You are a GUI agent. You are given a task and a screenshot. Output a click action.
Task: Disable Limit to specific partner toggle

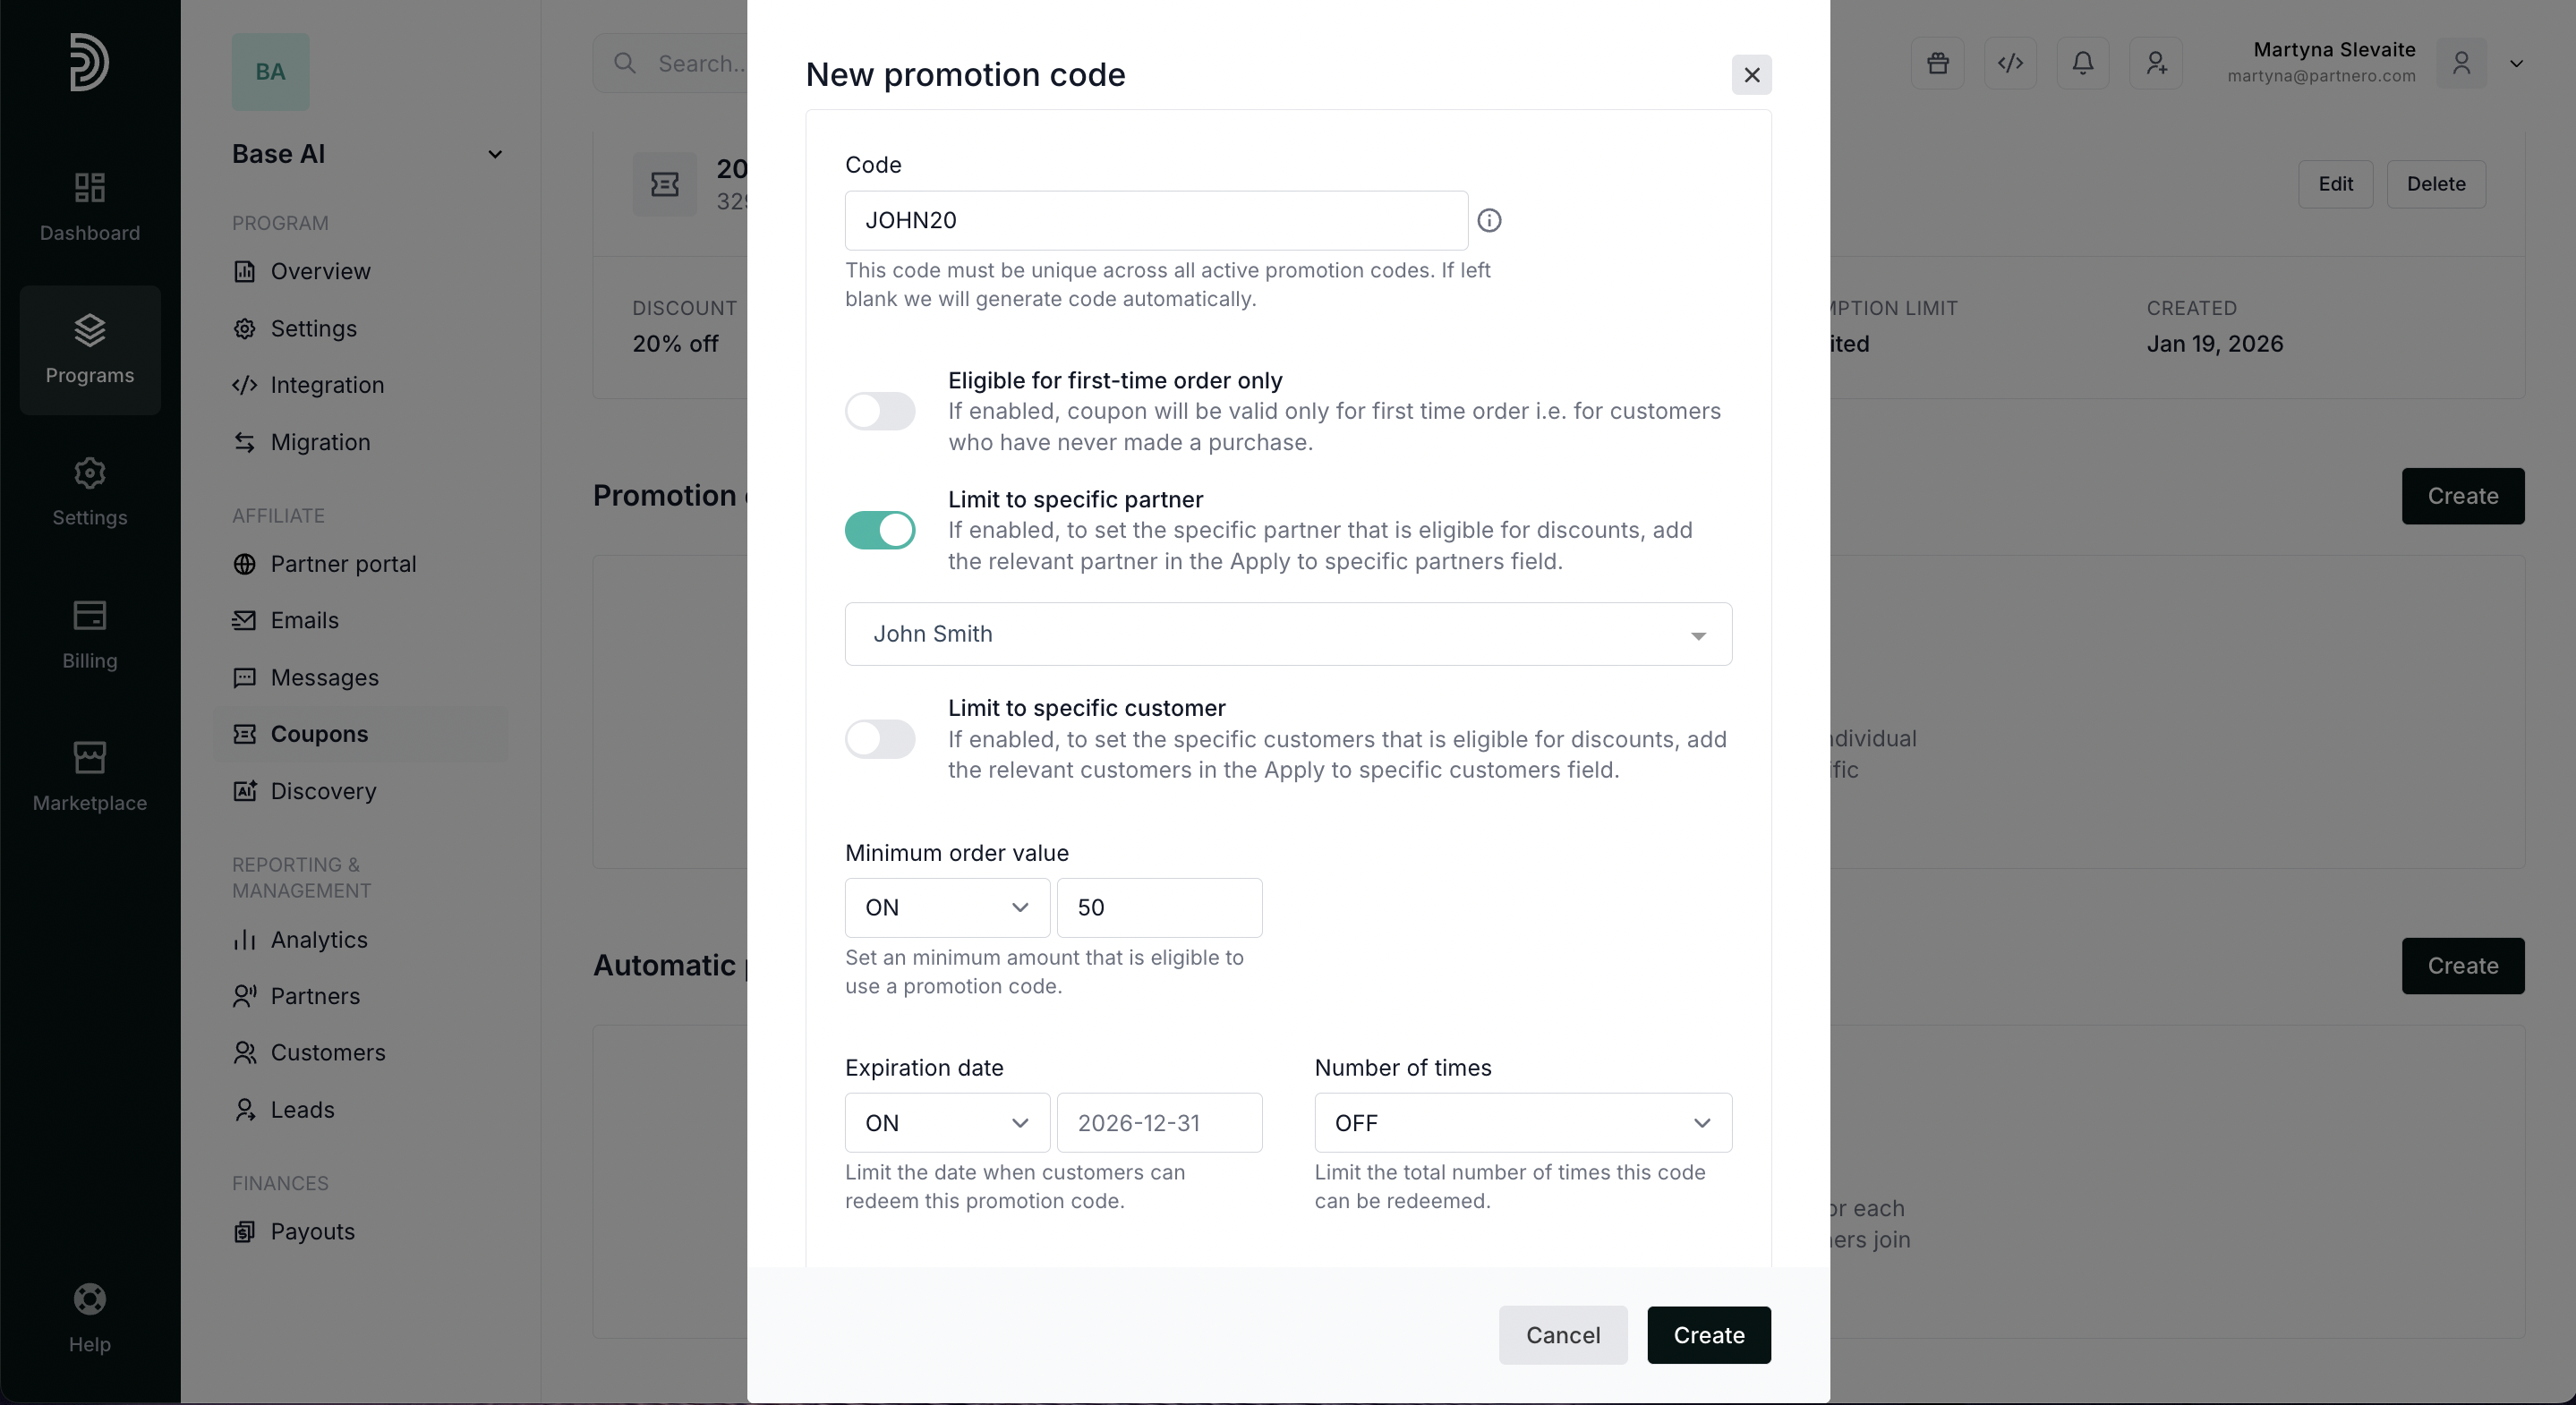tap(880, 530)
